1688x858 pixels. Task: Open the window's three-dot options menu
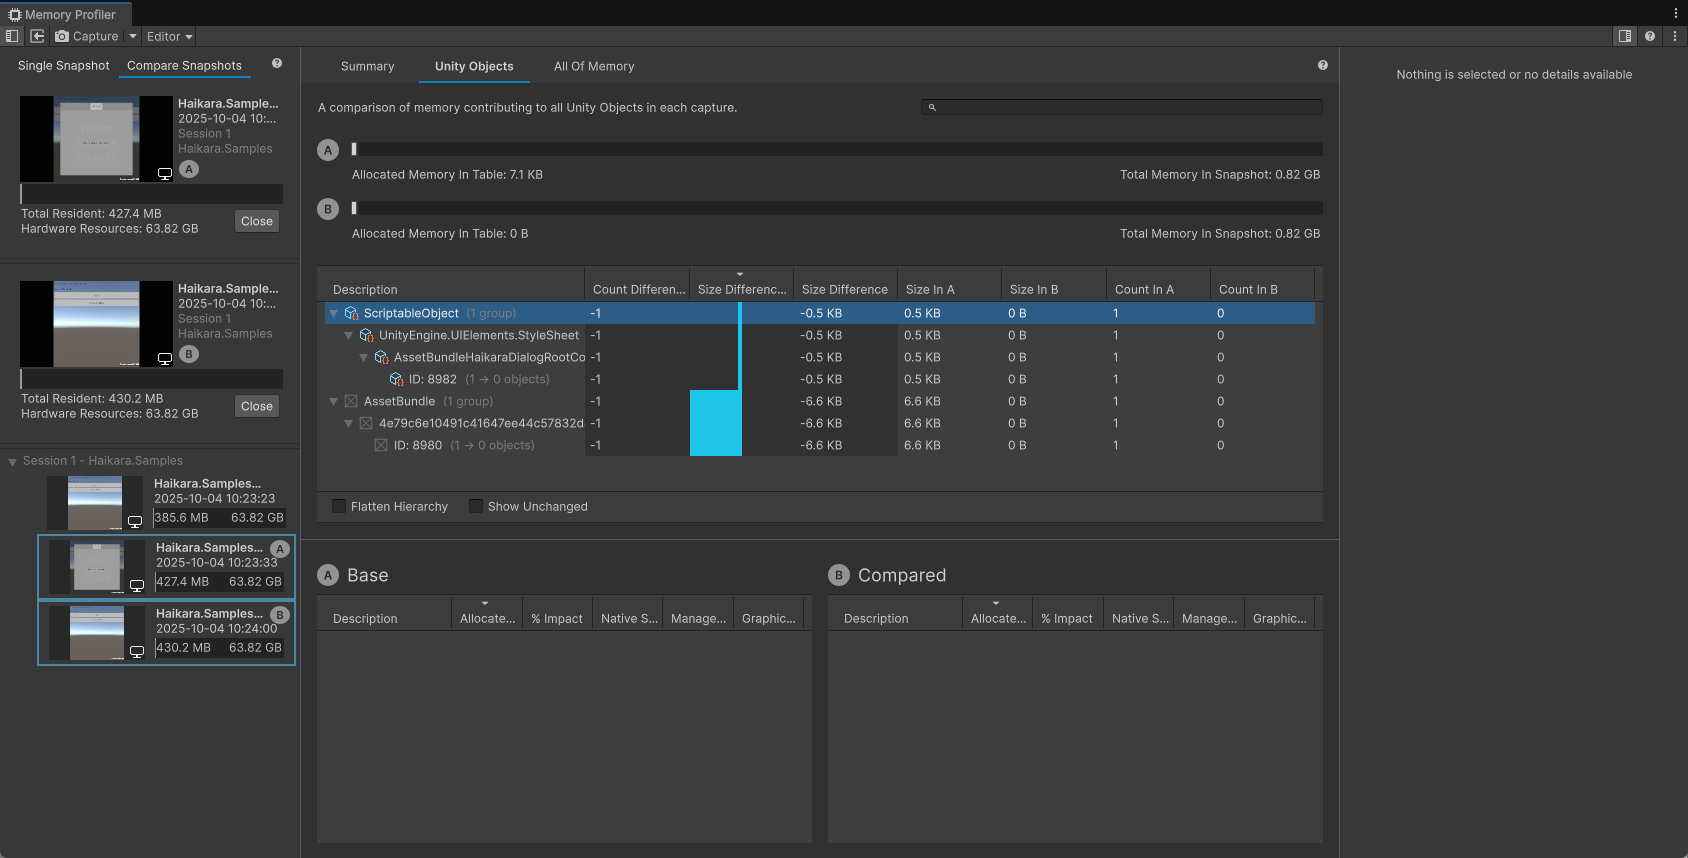point(1676,14)
